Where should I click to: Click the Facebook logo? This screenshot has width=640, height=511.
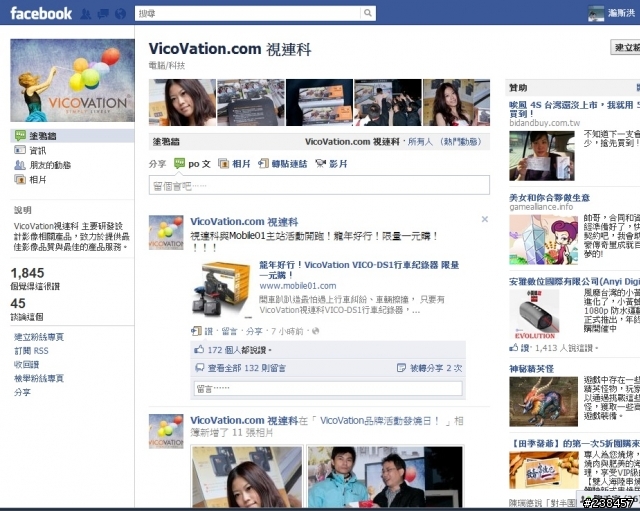tap(41, 13)
